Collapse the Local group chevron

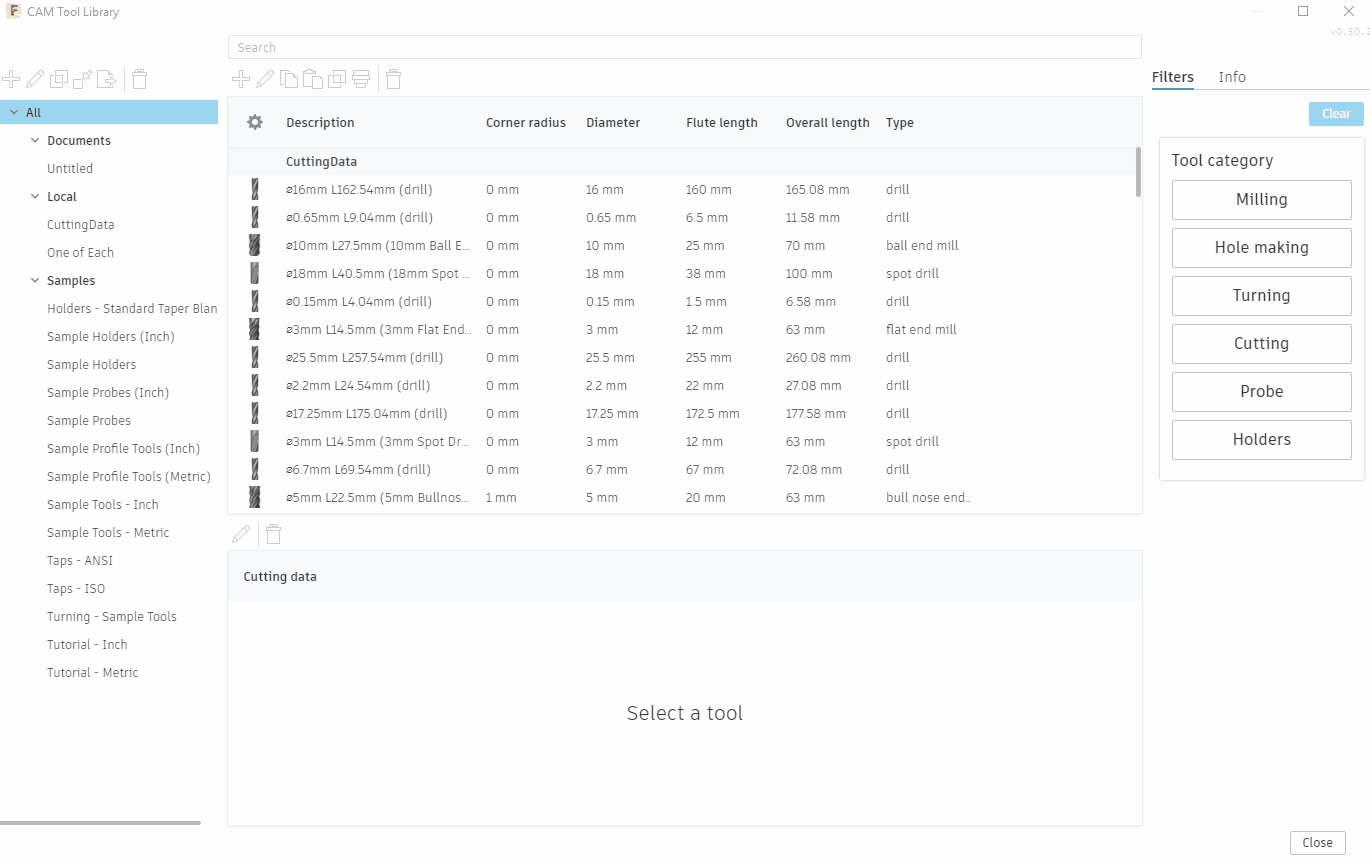click(35, 197)
